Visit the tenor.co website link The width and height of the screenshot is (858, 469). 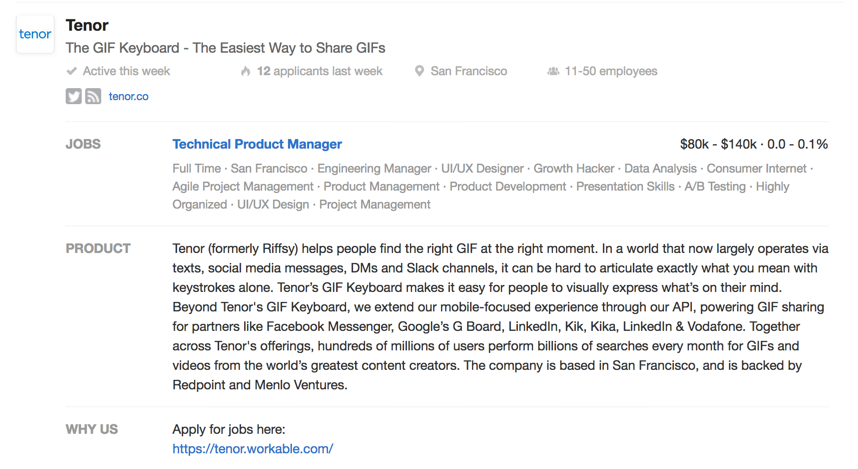click(129, 96)
